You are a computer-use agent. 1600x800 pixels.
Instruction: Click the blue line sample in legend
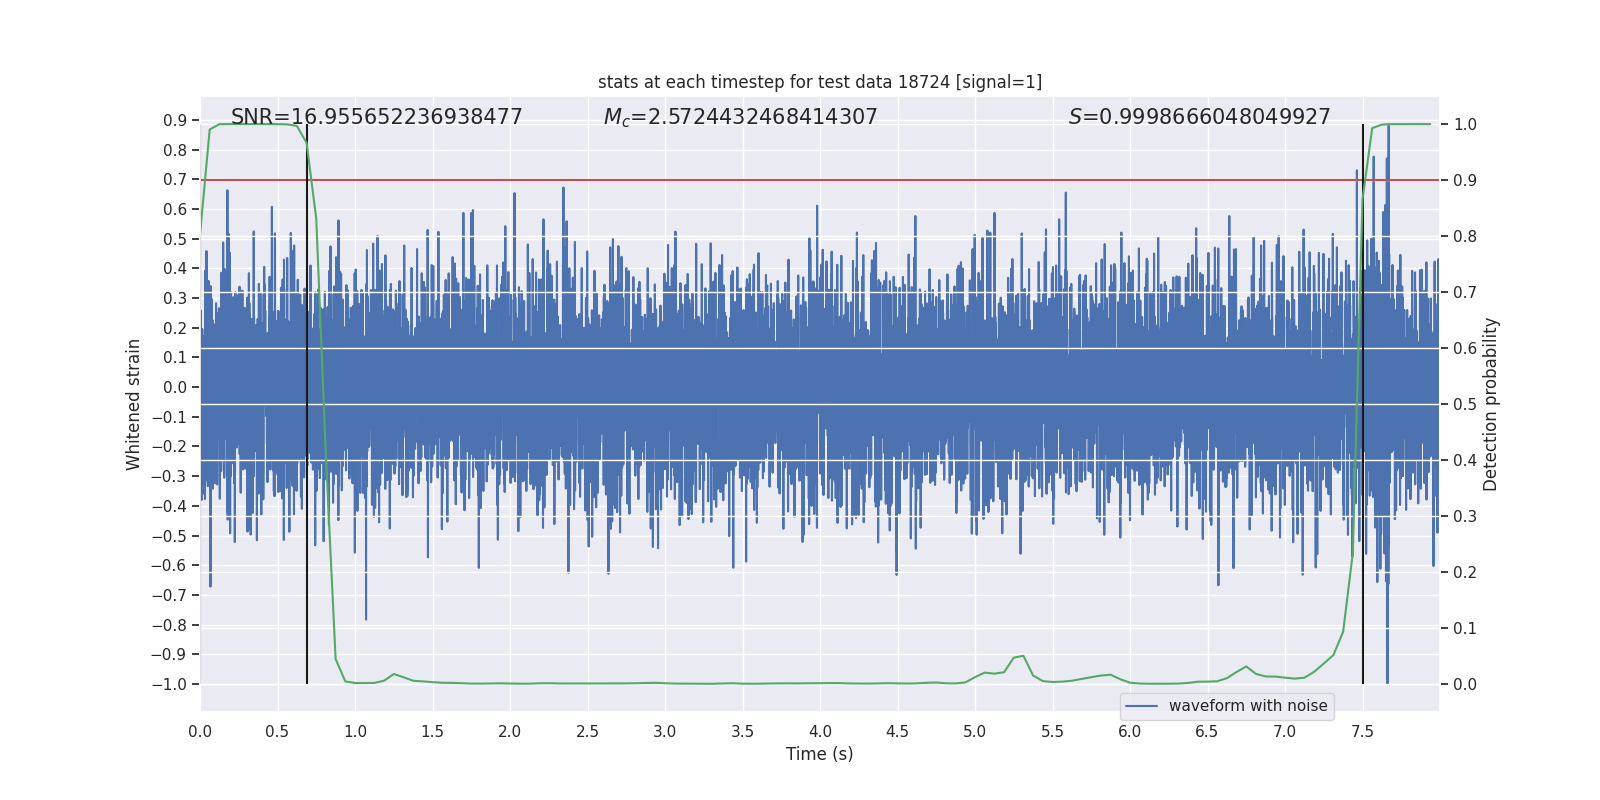(x=1142, y=706)
